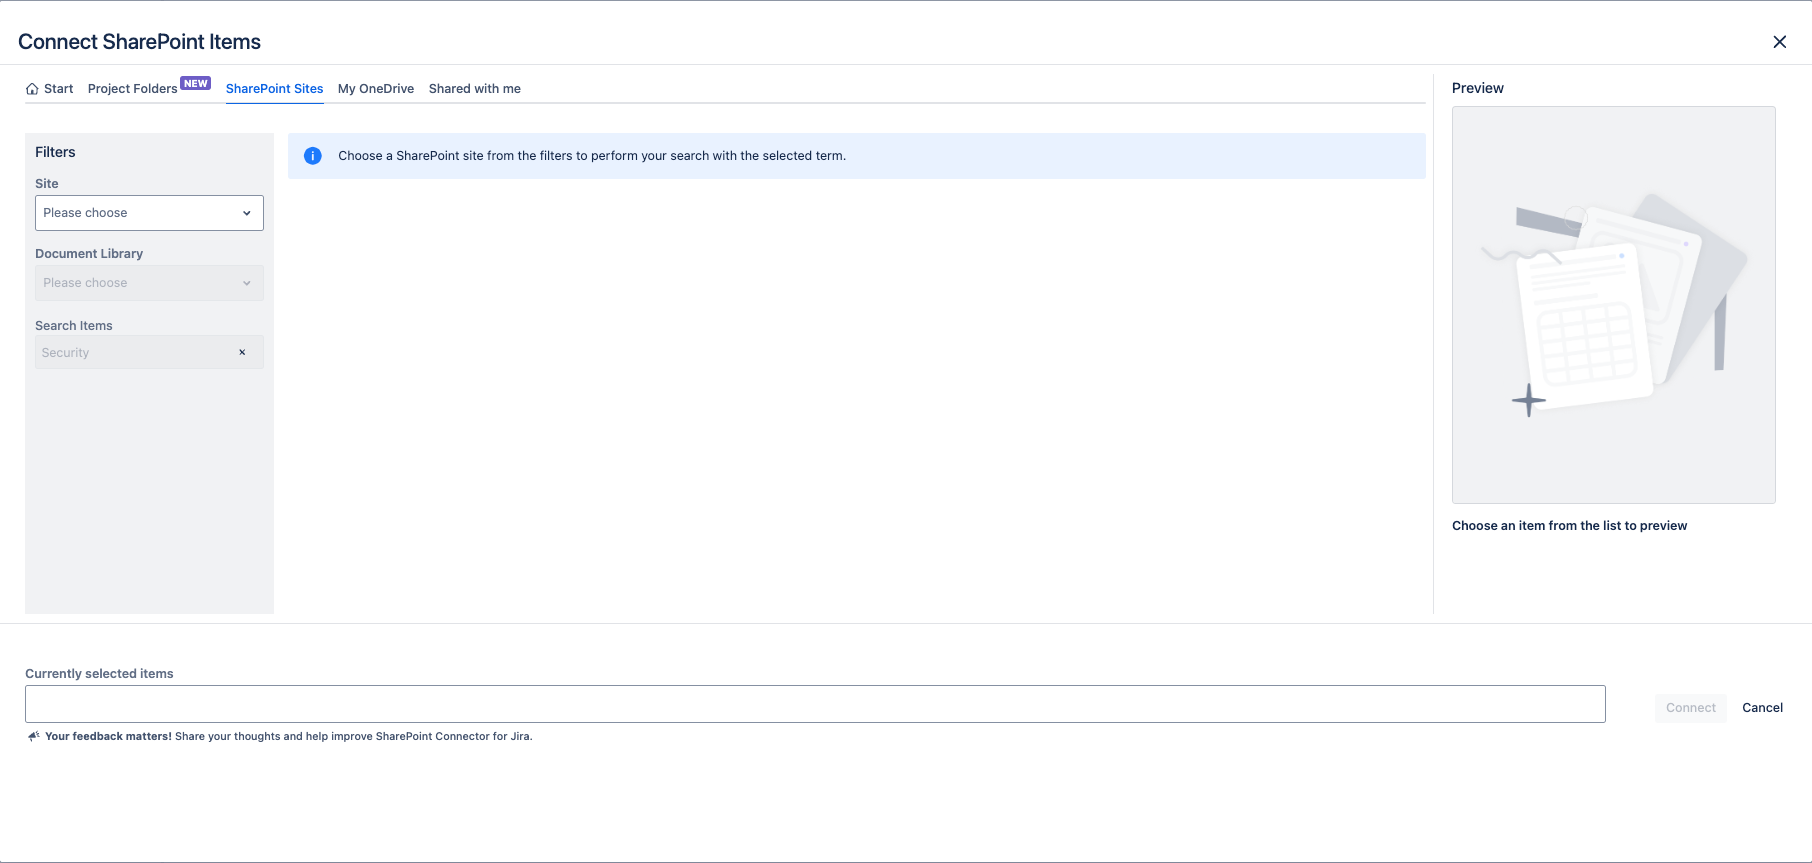This screenshot has width=1812, height=863.
Task: Go to the Shared with me tab
Action: point(475,89)
